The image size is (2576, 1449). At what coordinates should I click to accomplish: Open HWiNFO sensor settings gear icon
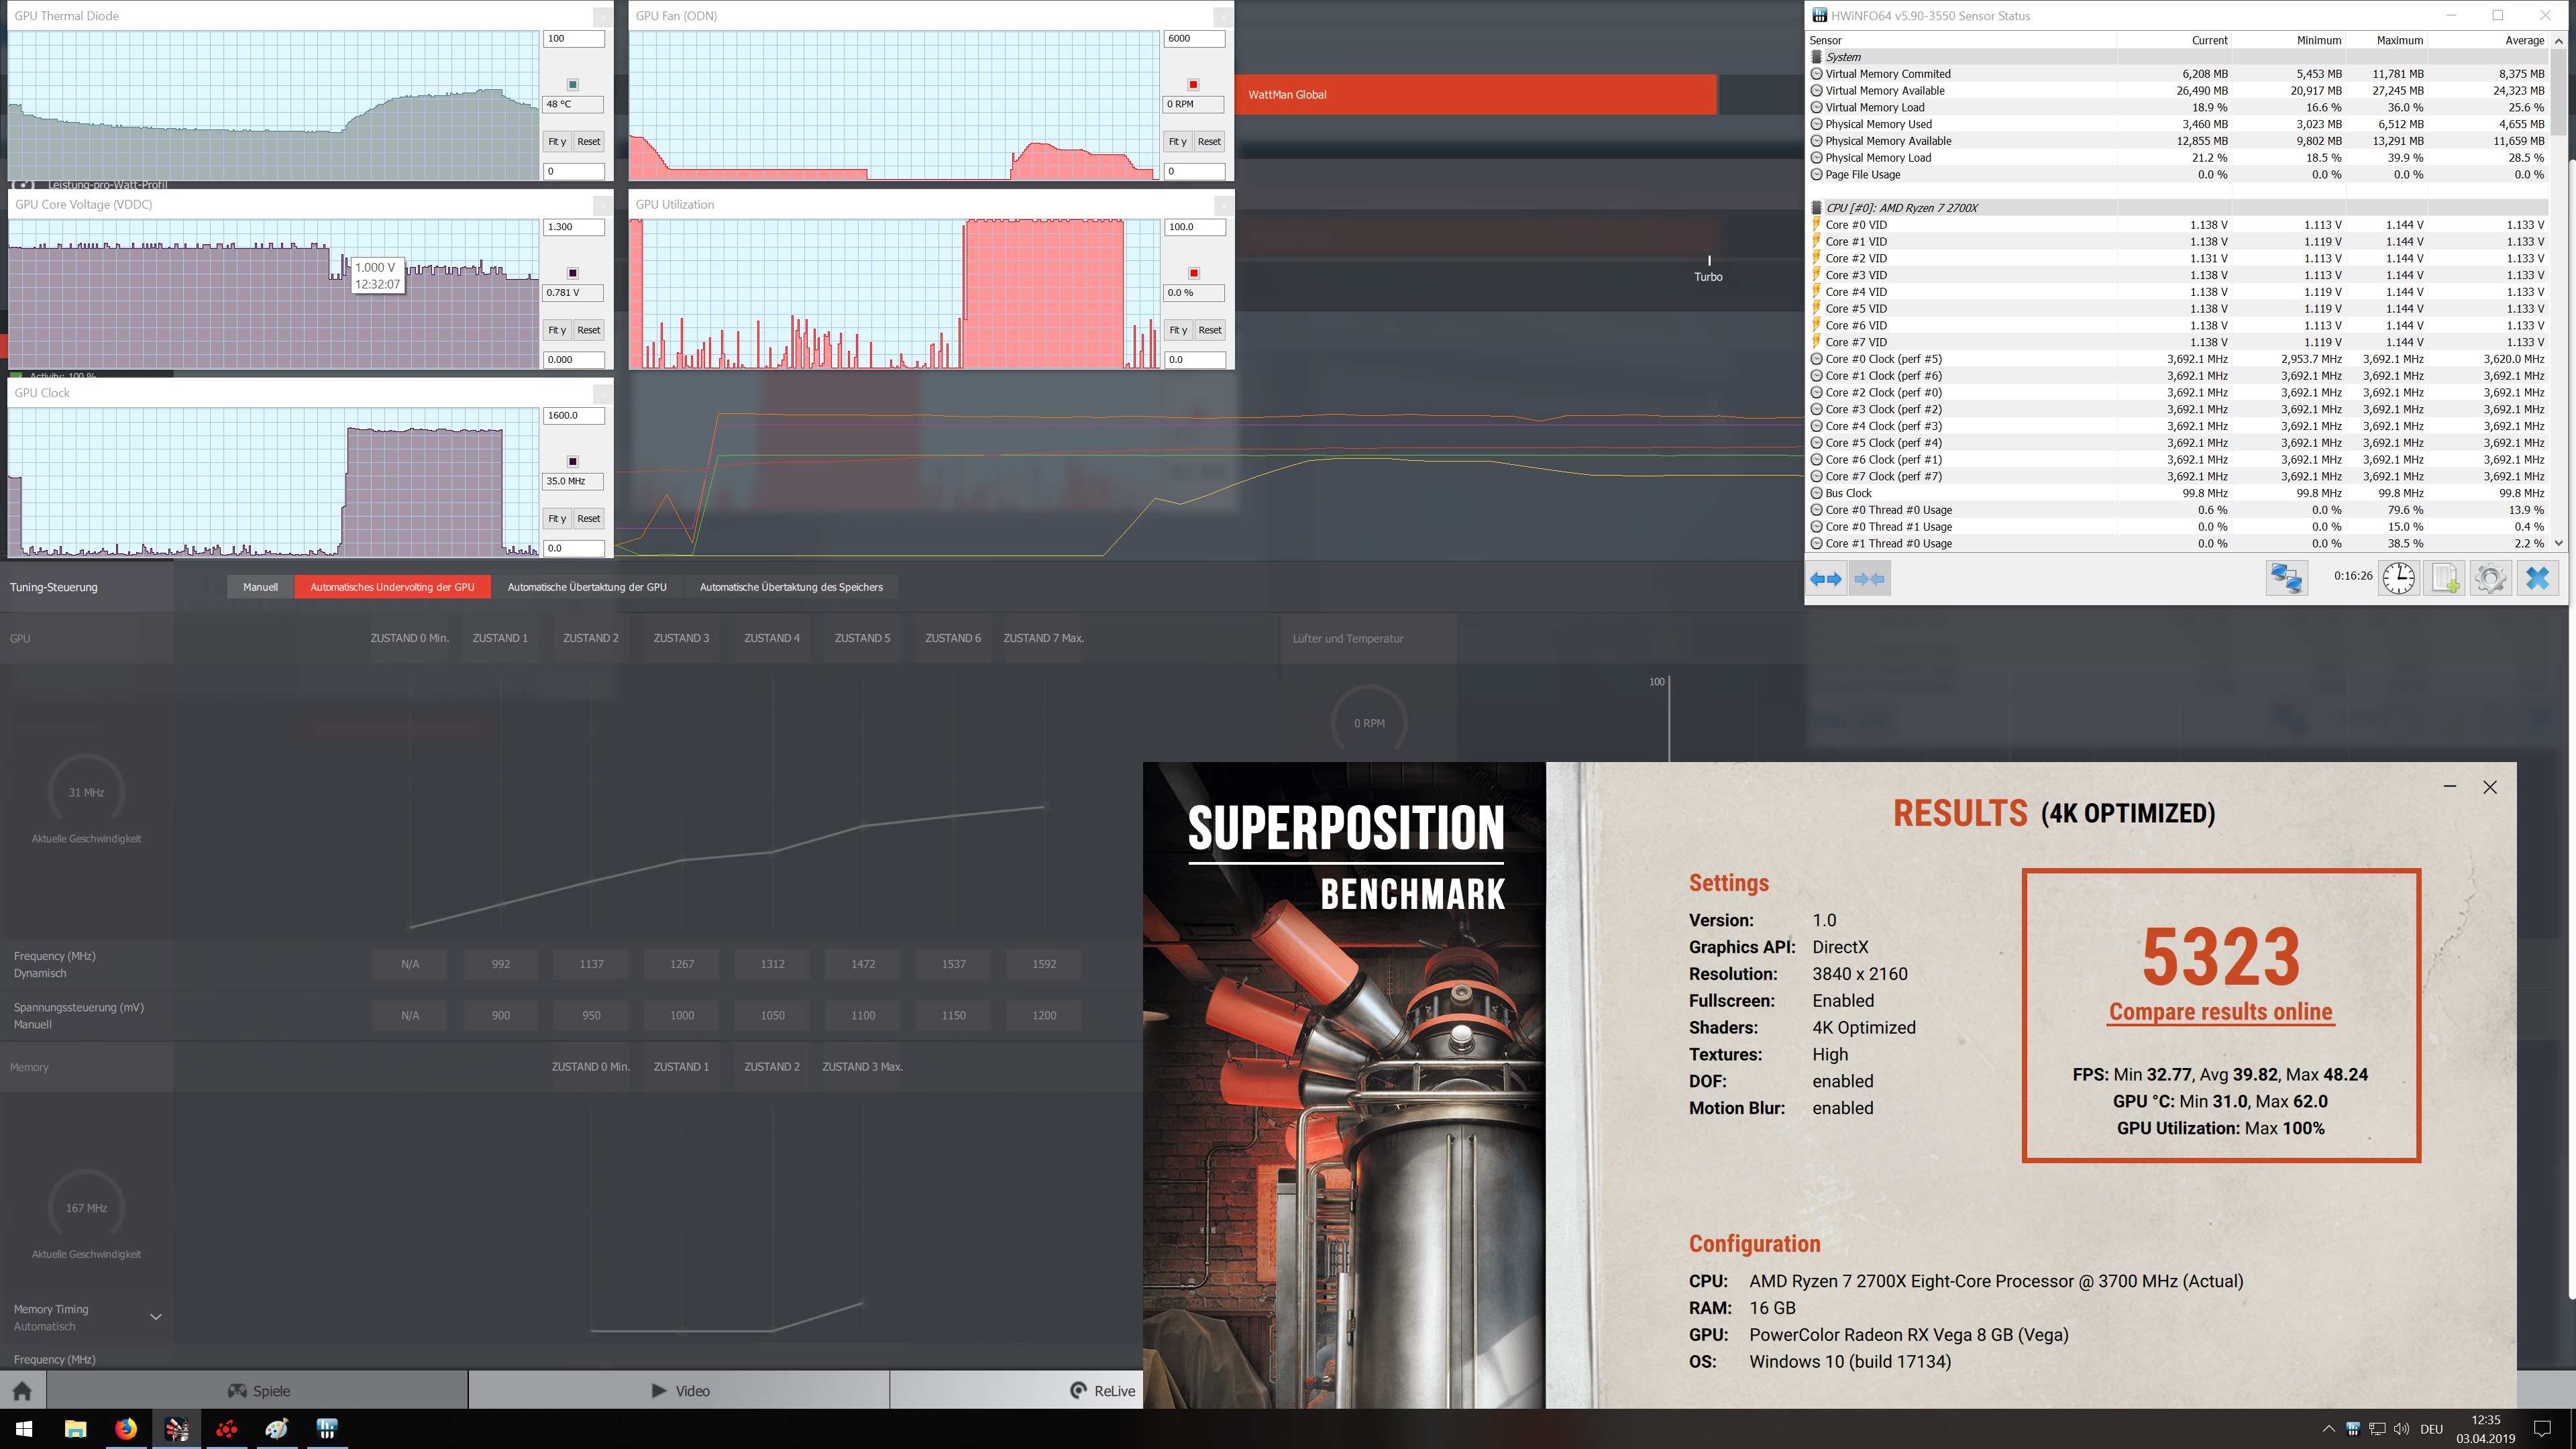click(x=2490, y=578)
